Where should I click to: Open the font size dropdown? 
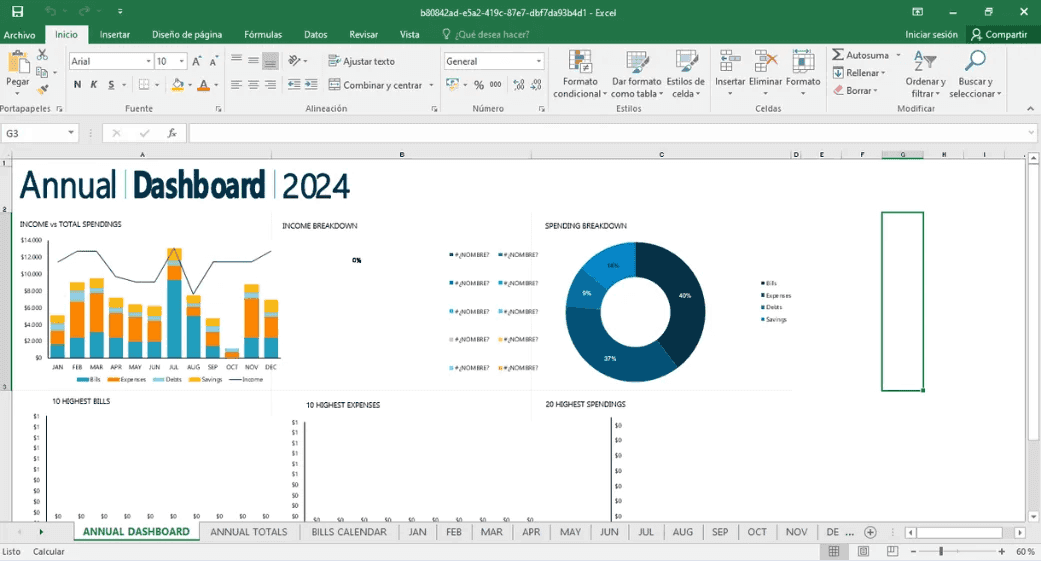[181, 61]
